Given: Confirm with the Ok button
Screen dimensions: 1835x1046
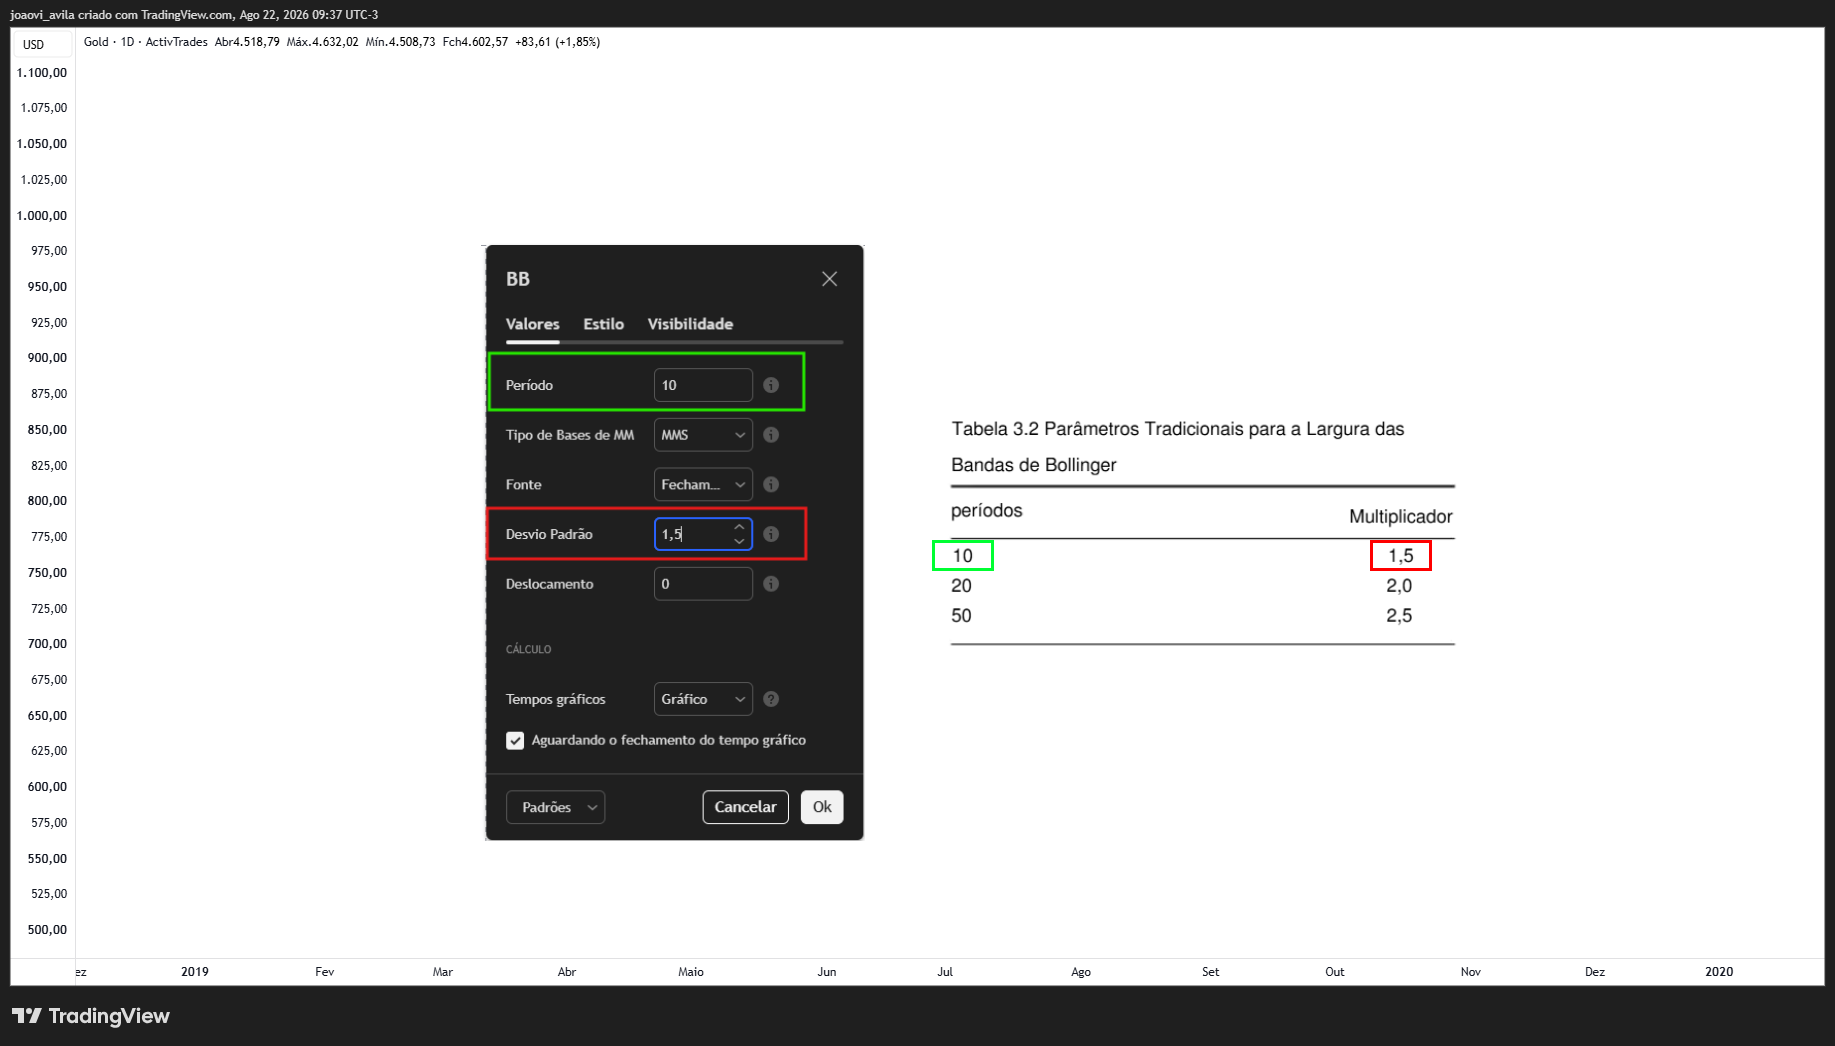Looking at the screenshot, I should pos(822,807).
